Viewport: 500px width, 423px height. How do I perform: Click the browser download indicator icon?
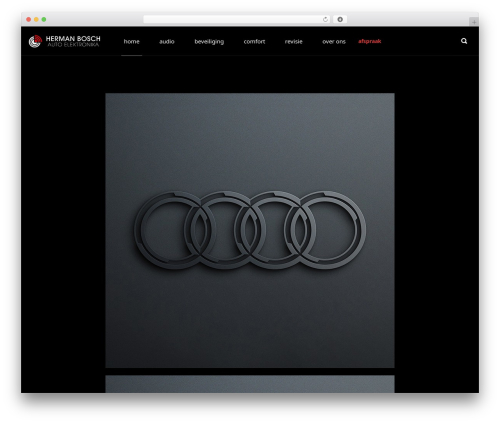(340, 19)
